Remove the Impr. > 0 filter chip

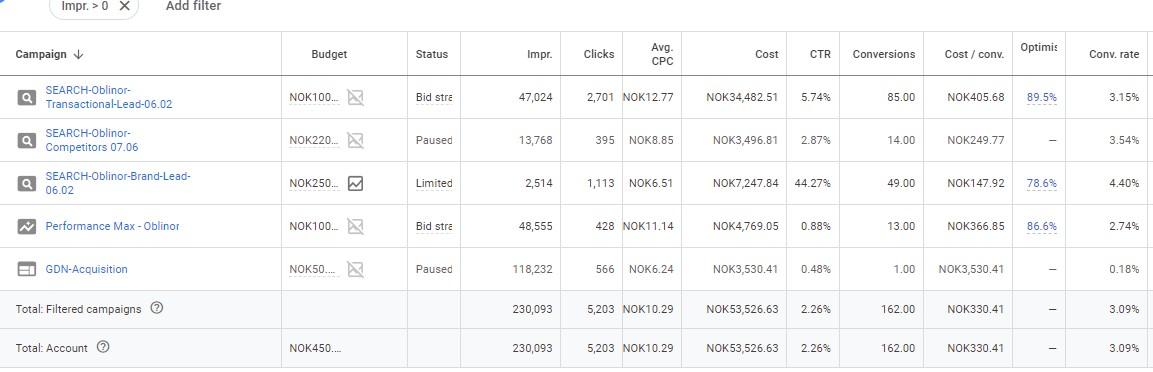coord(124,6)
